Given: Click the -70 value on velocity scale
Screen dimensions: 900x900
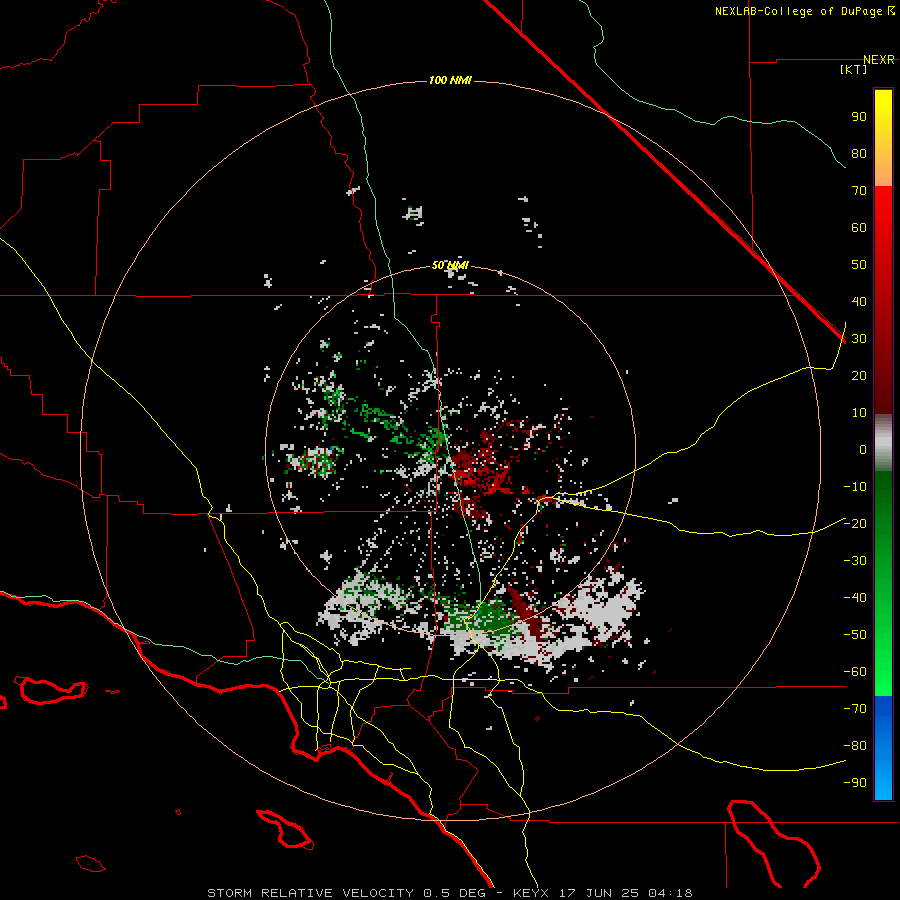Looking at the screenshot, I should (x=855, y=709).
